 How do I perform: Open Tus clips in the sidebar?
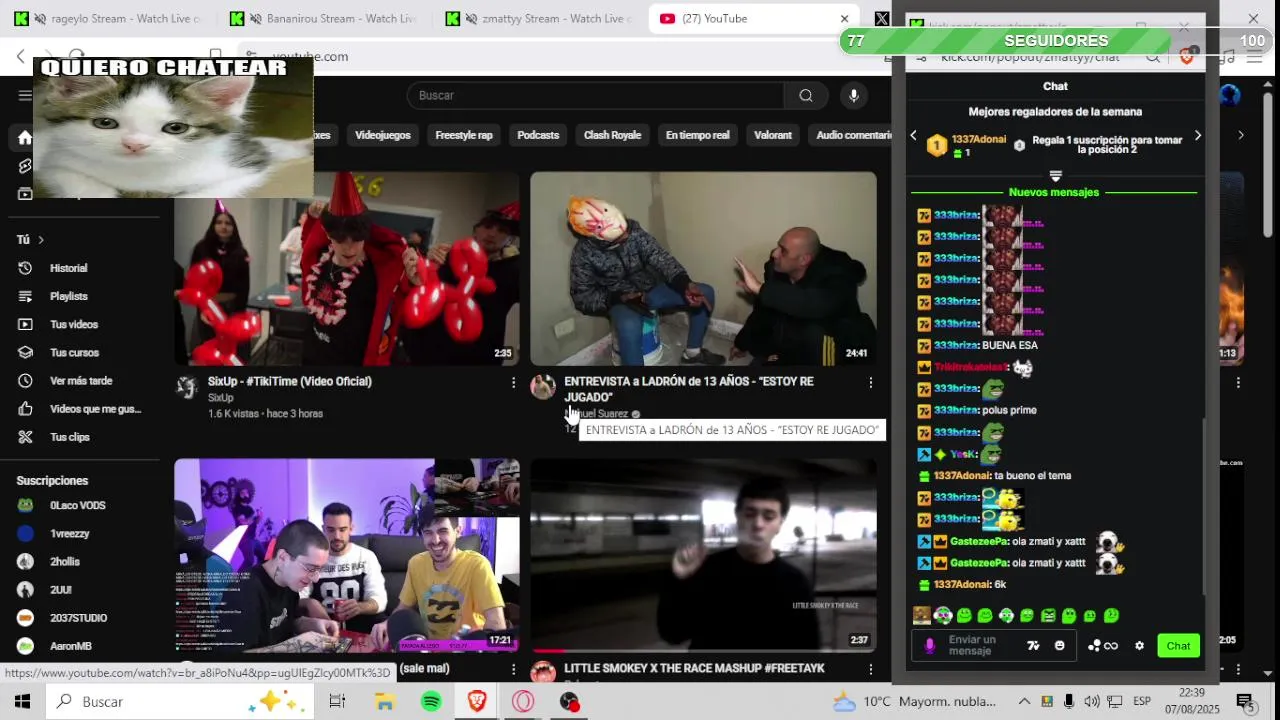[69, 437]
